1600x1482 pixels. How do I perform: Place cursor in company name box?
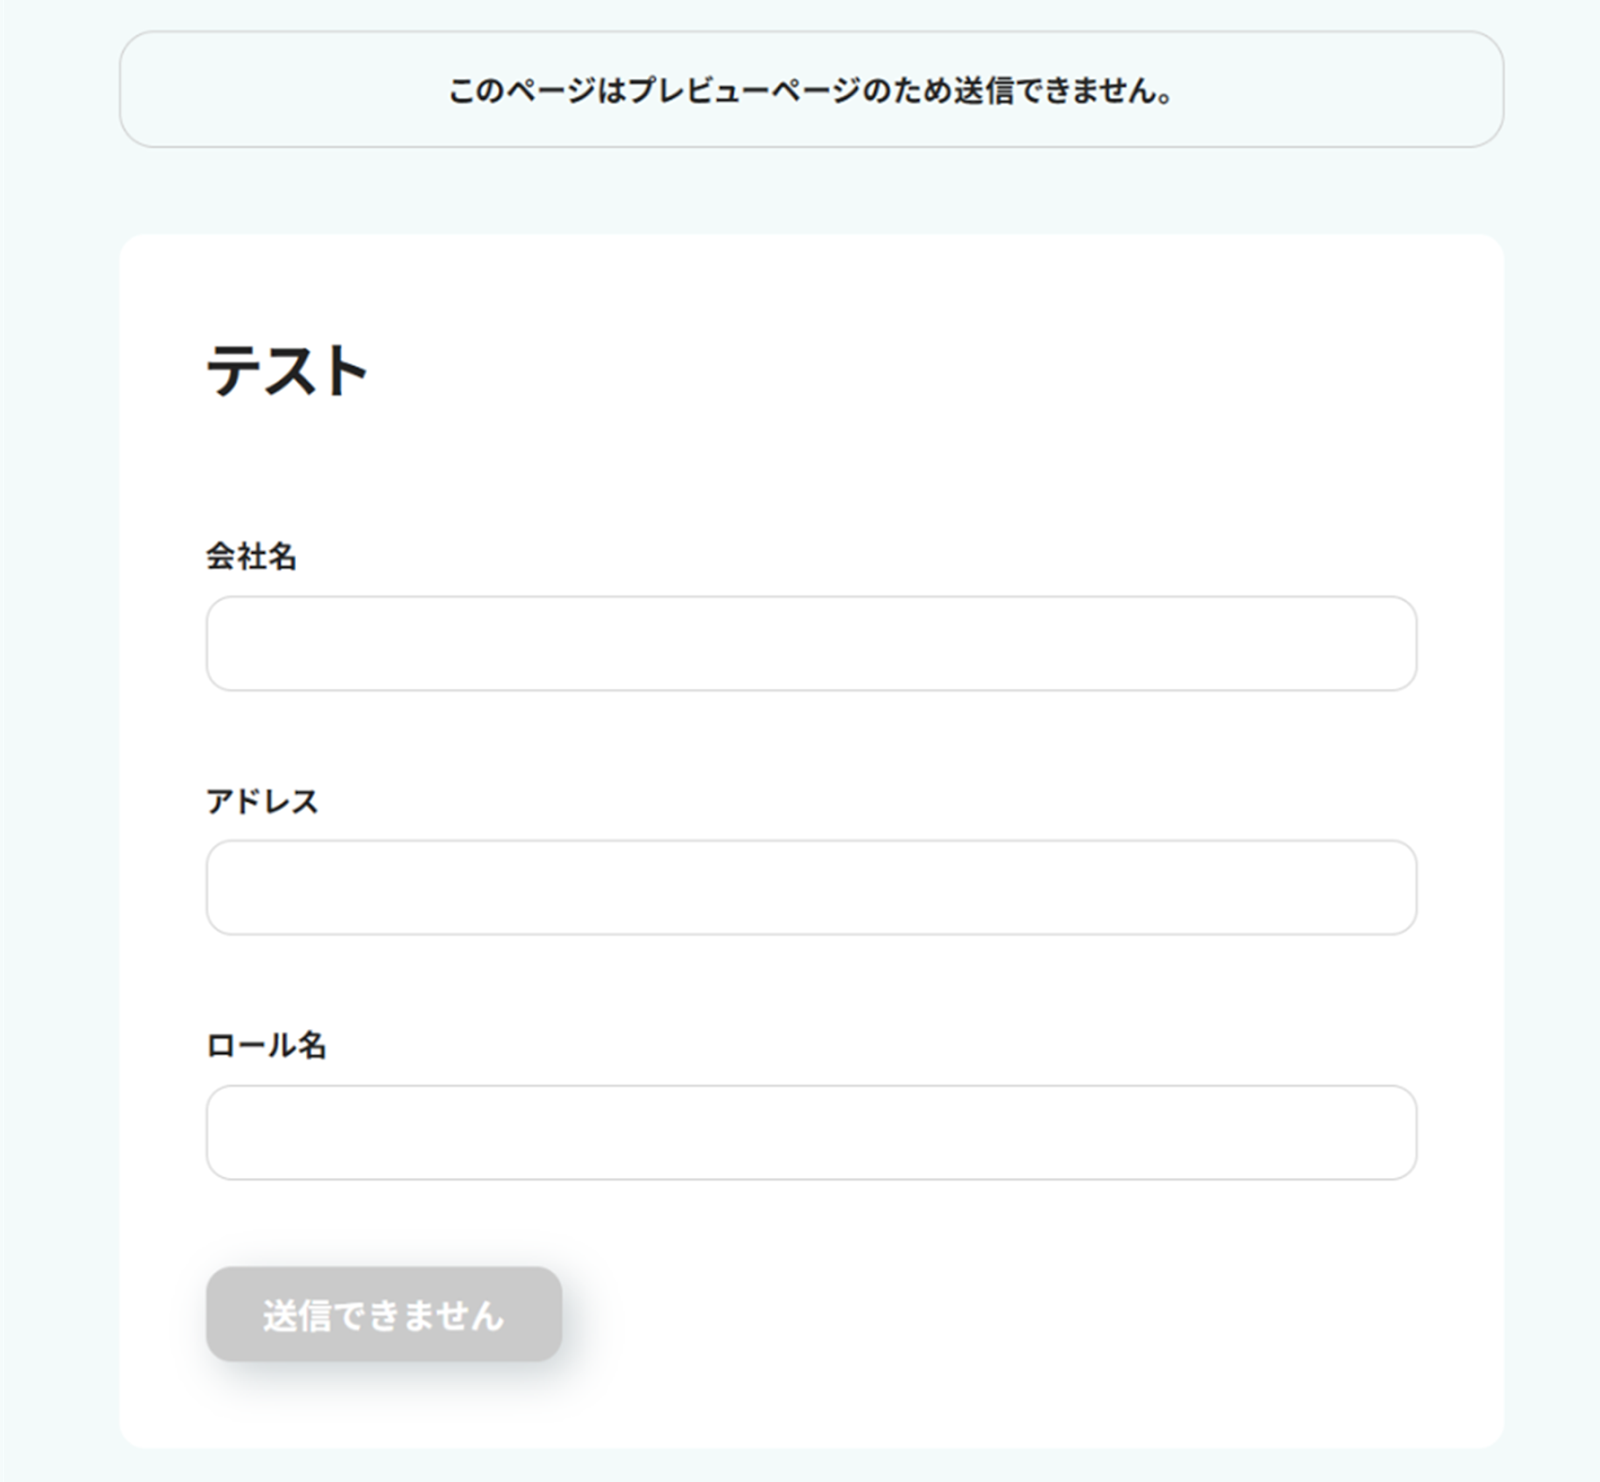pyautogui.click(x=811, y=643)
